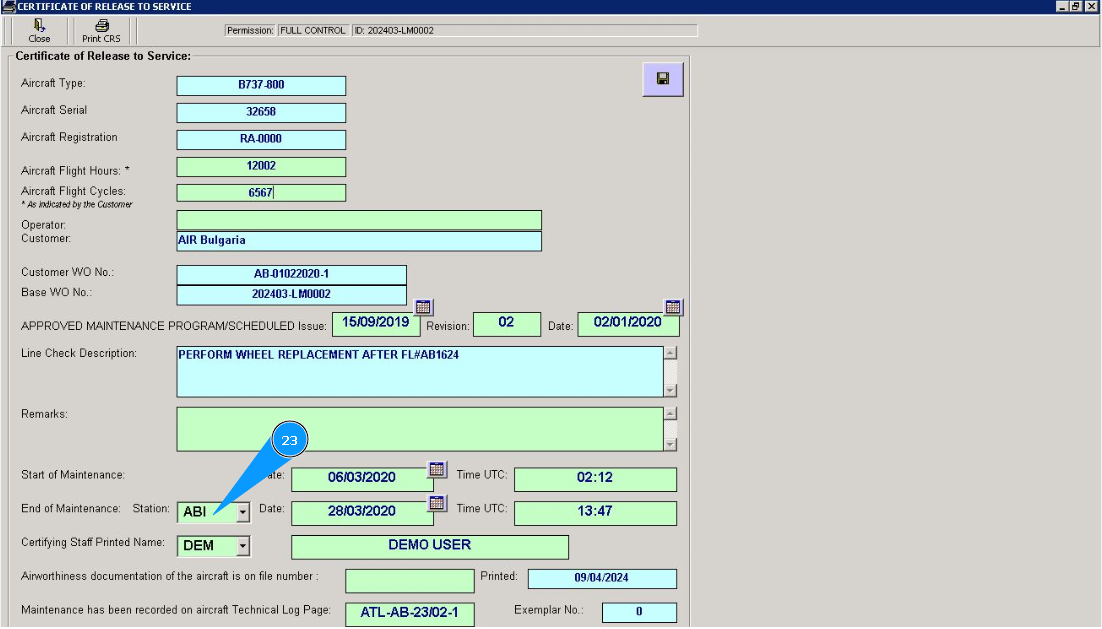Expand the Certifying Staff DEM dropdown

tap(242, 546)
